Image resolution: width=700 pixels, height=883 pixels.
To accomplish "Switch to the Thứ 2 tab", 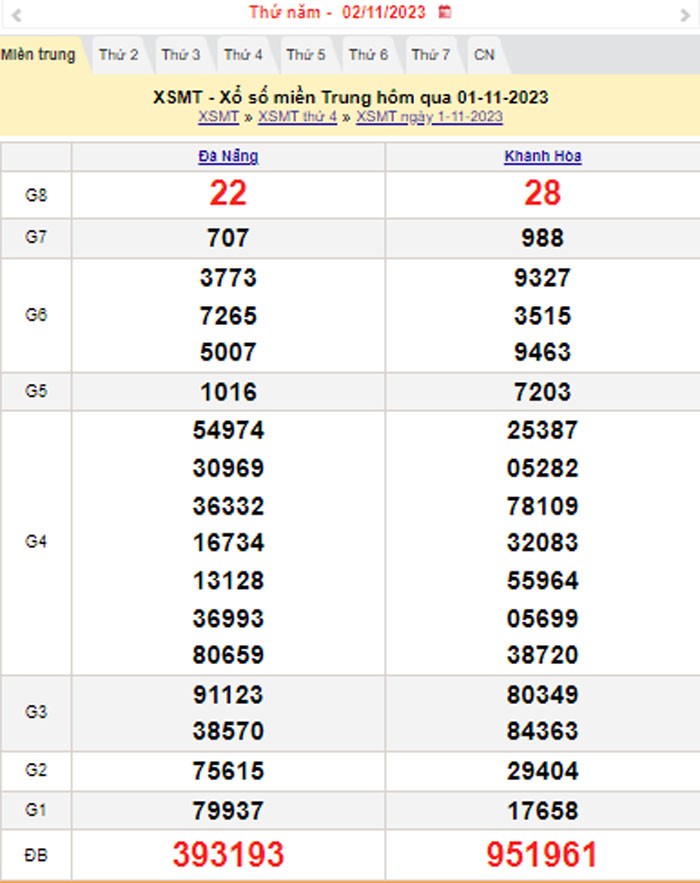I will coord(118,55).
